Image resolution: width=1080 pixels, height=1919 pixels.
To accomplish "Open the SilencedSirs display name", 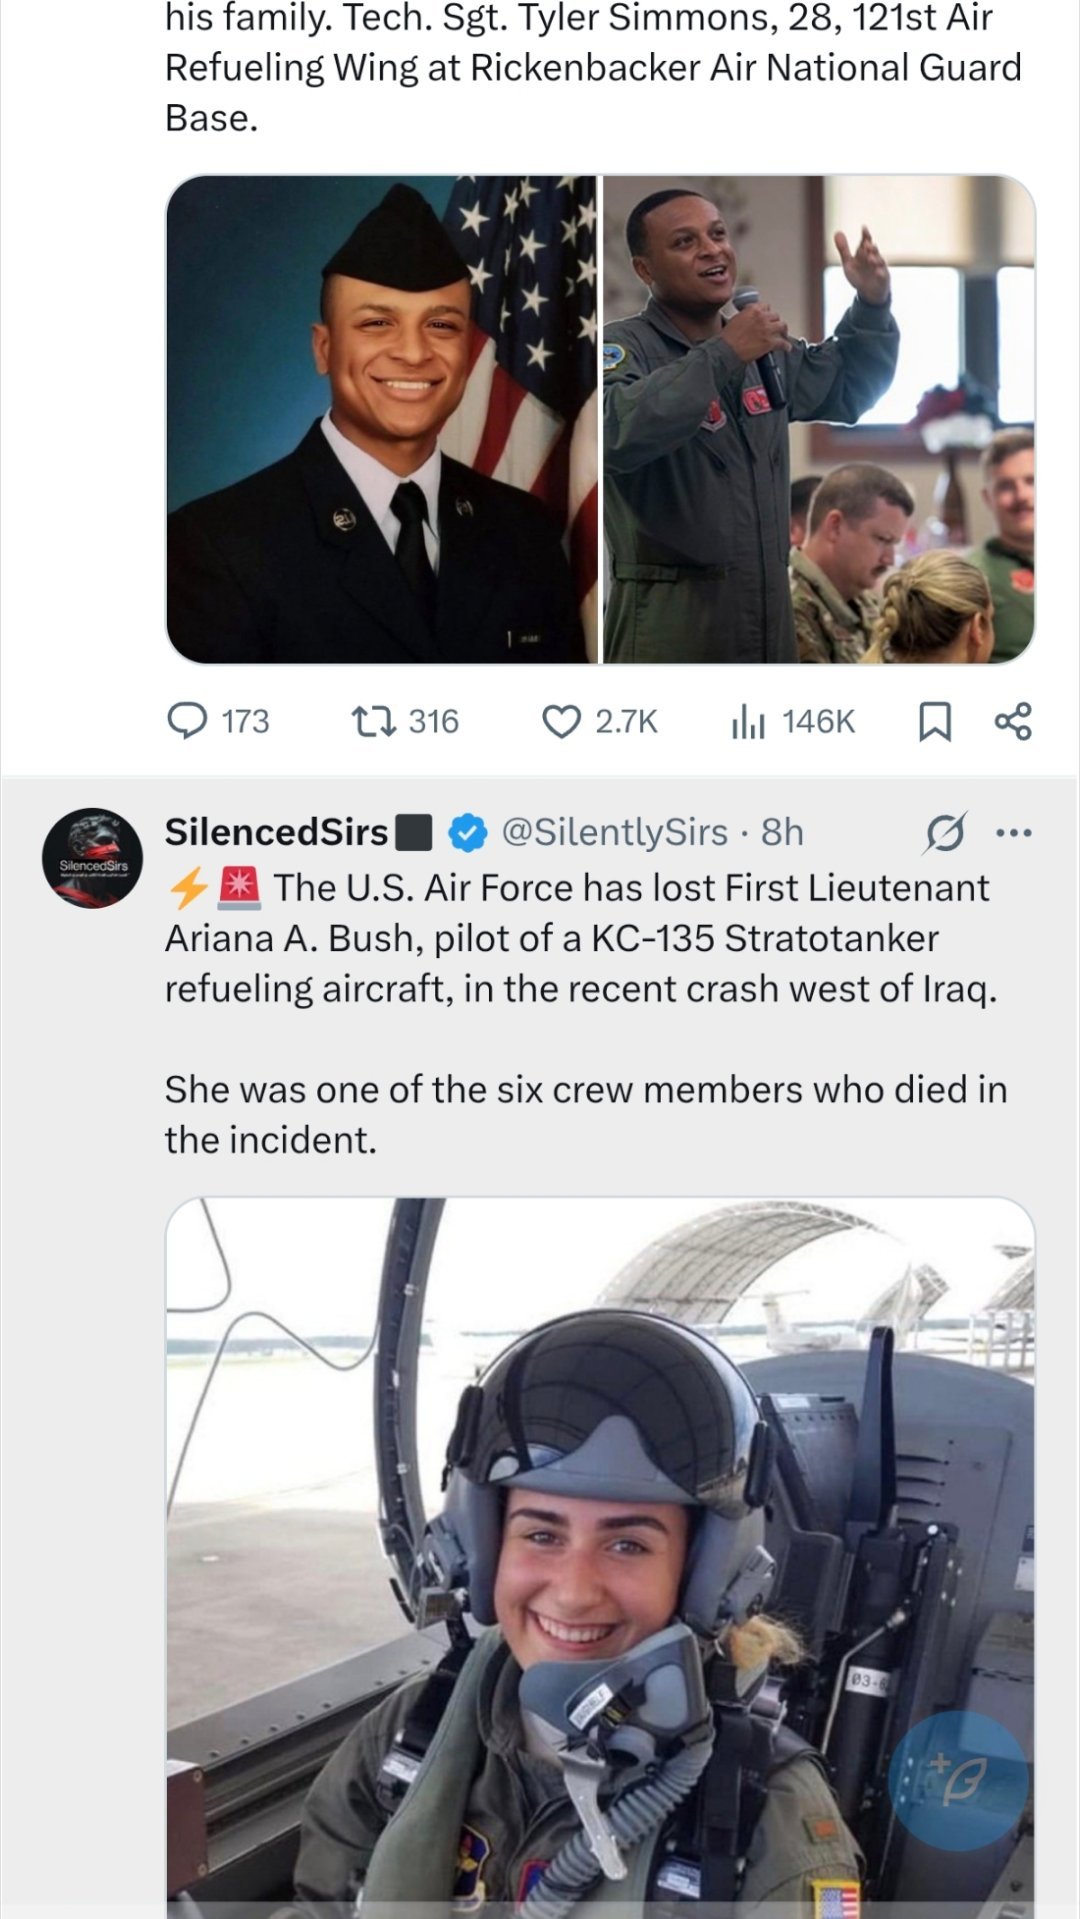I will [276, 832].
